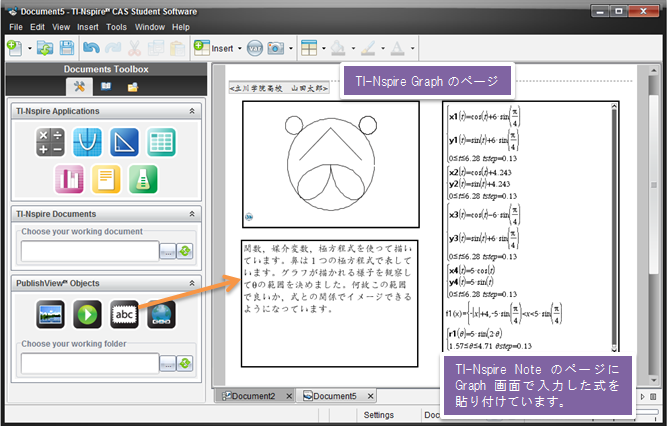
Task: Undo the last action
Action: tap(91, 48)
